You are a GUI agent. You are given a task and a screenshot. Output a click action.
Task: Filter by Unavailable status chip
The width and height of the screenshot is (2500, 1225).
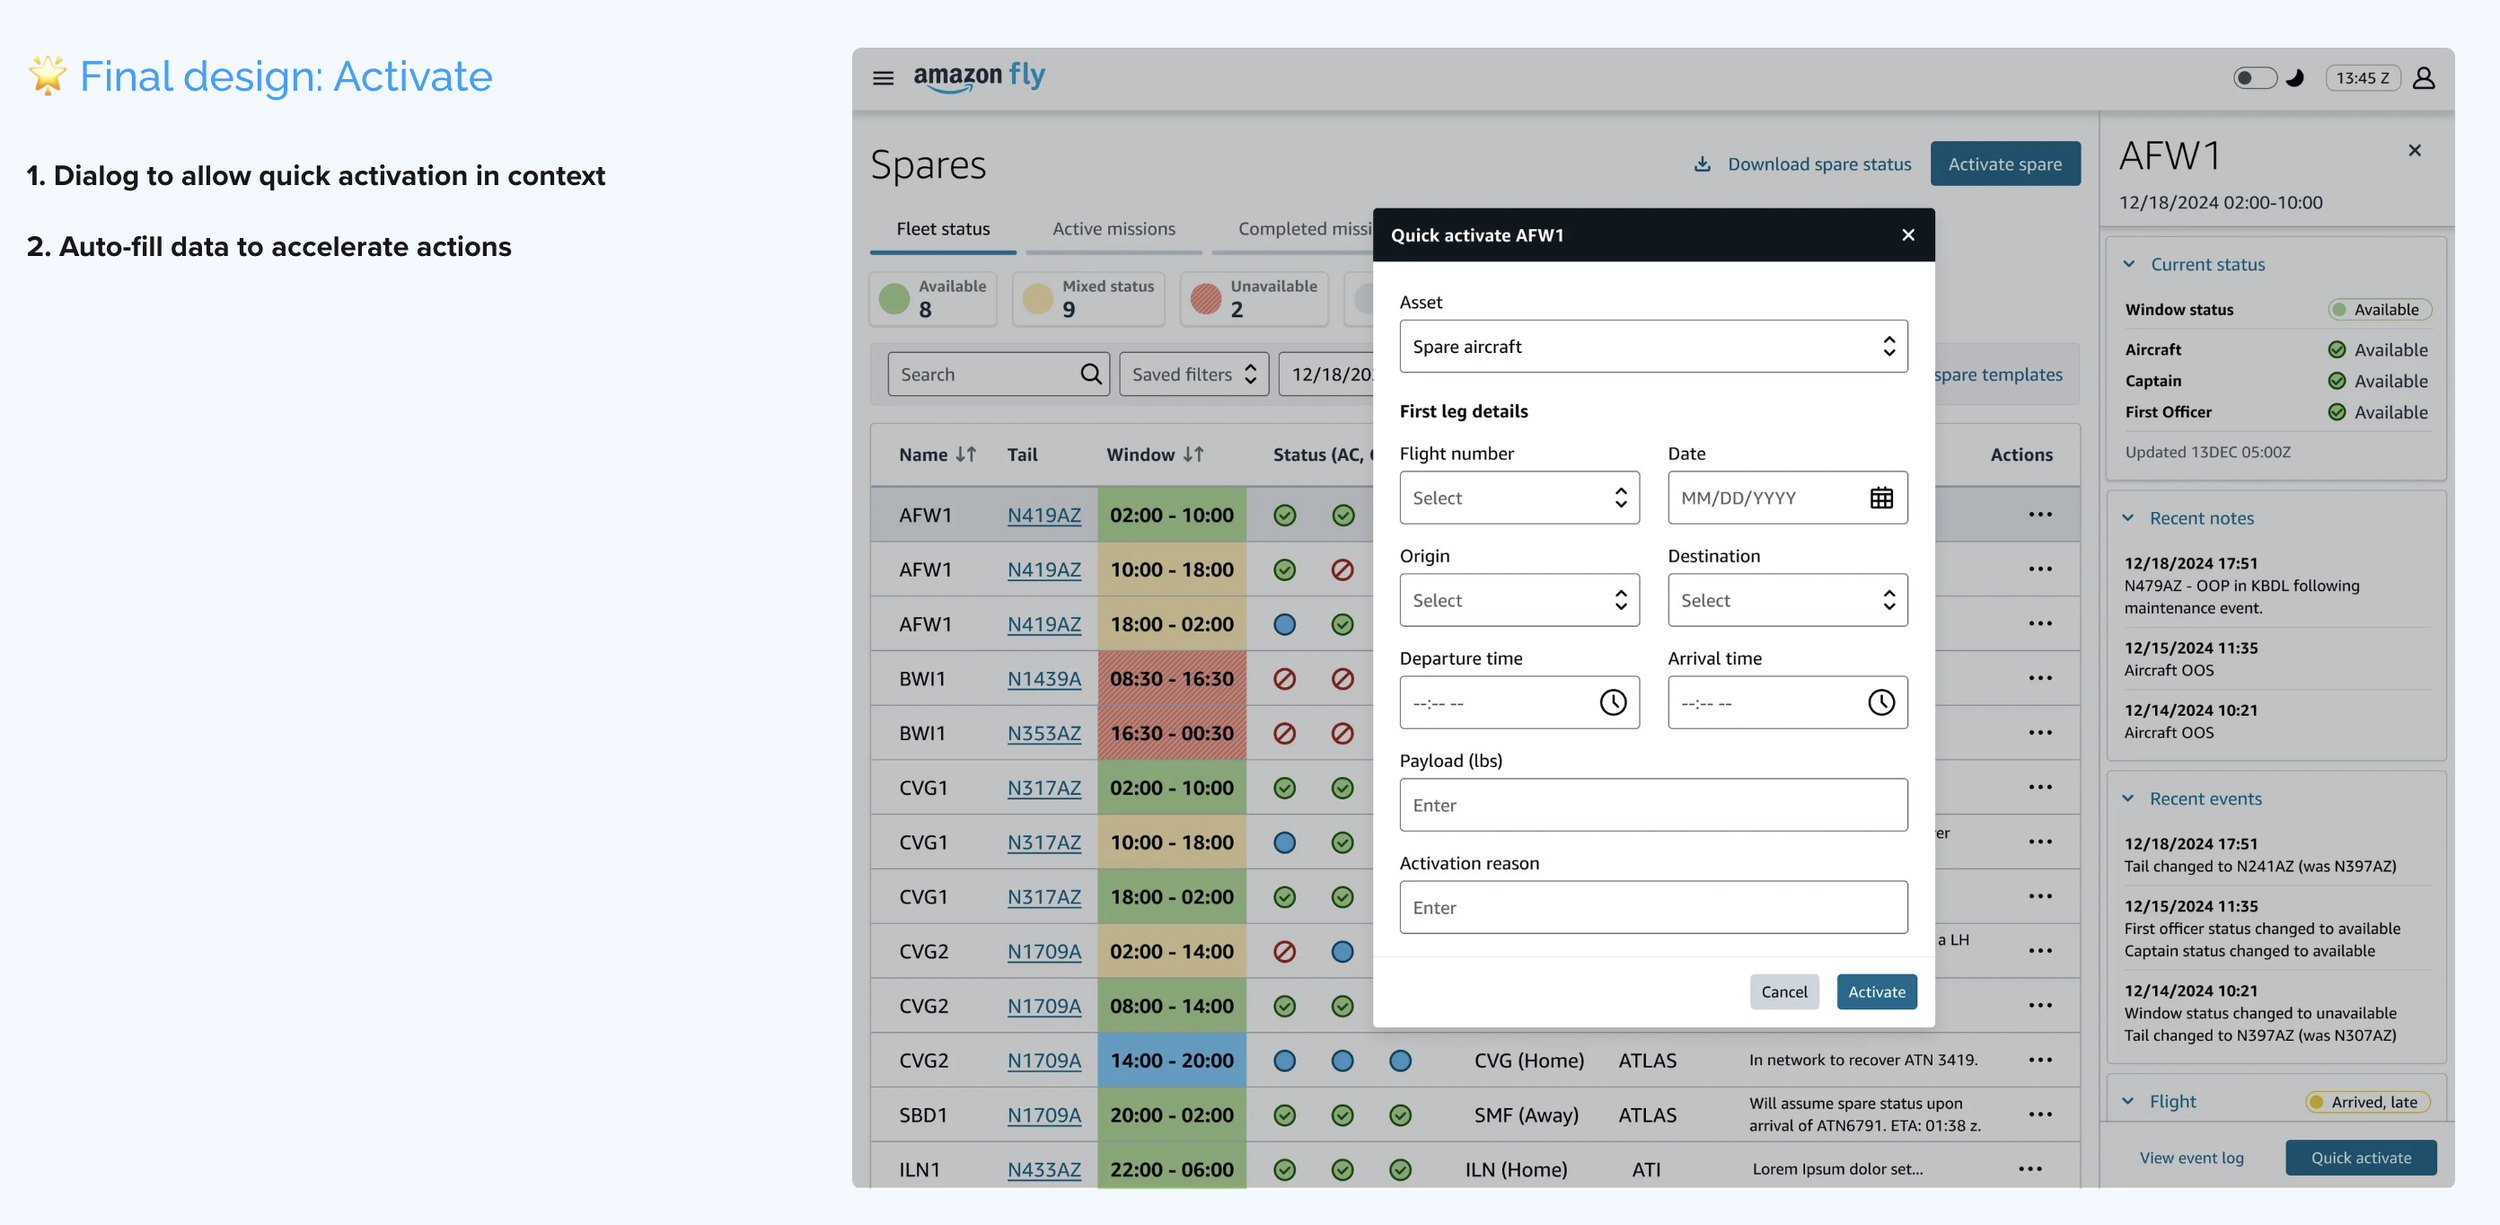pos(1254,298)
